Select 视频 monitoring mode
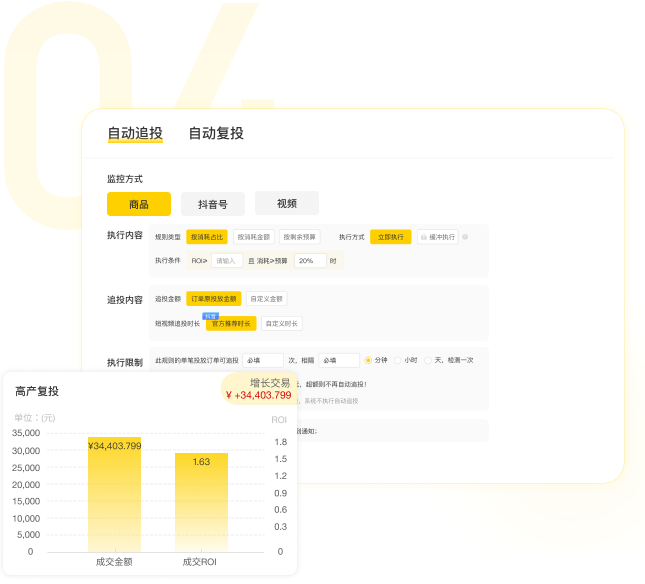645x584 pixels. click(x=287, y=203)
